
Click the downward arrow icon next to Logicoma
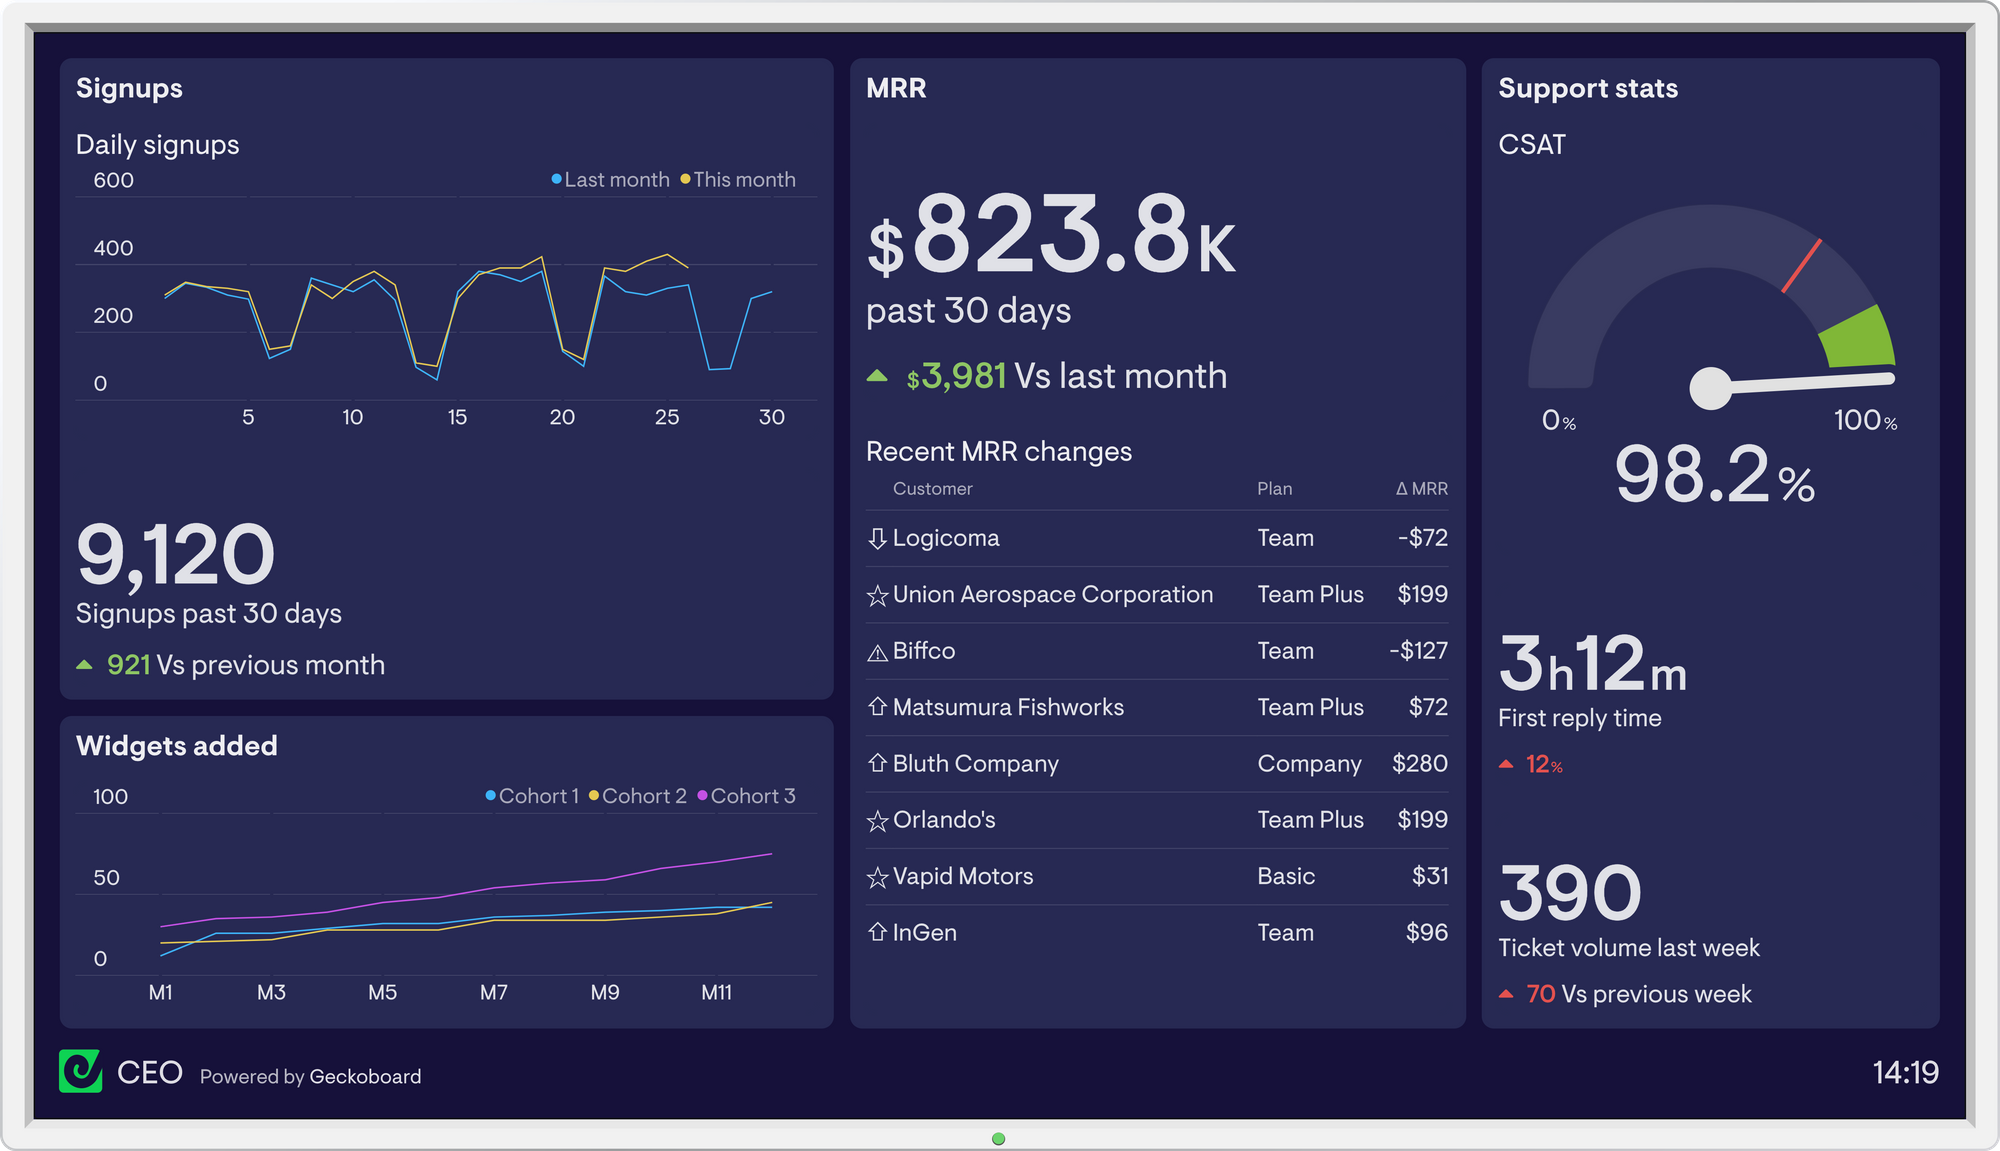[874, 537]
